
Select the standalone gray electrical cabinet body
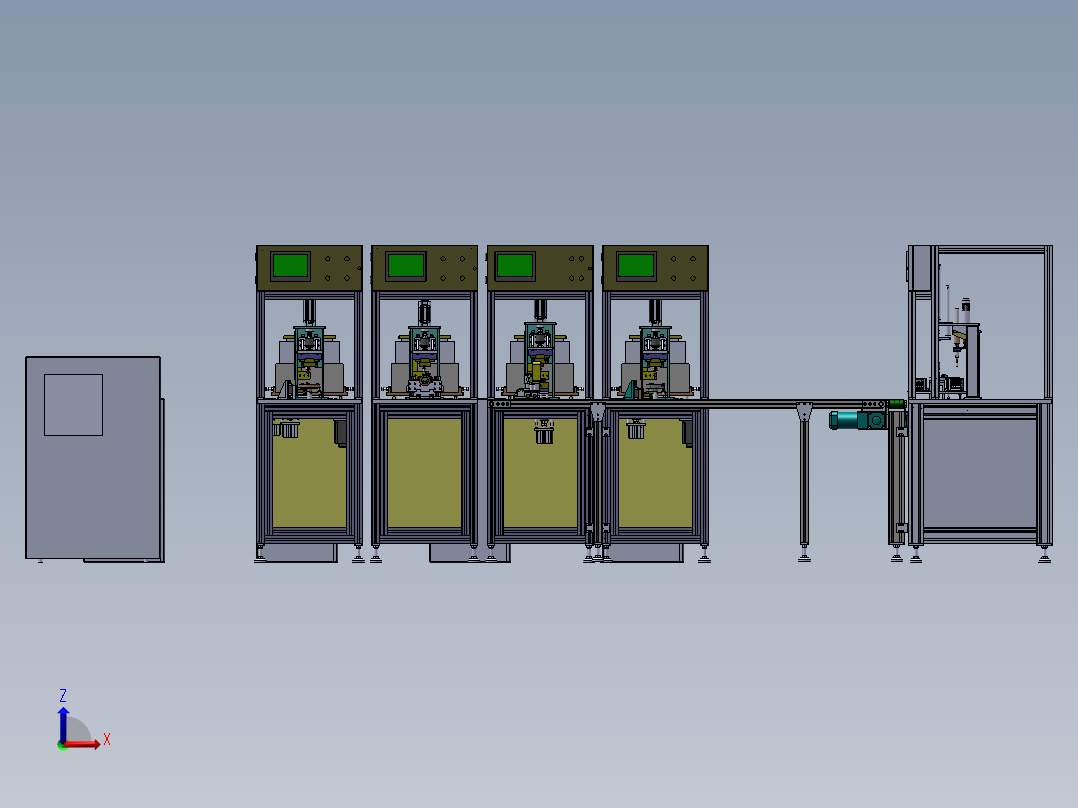pyautogui.click(x=93, y=457)
